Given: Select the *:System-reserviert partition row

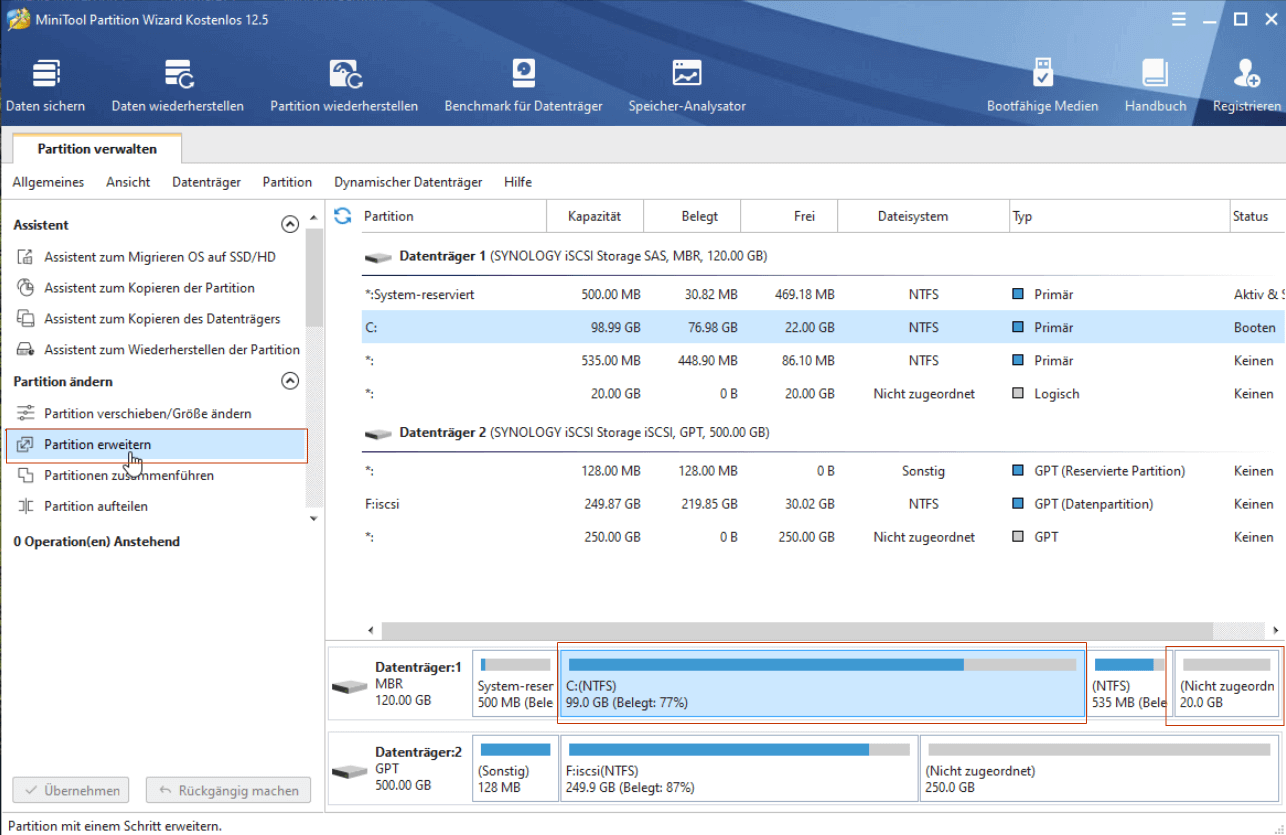Looking at the screenshot, I should tap(823, 295).
